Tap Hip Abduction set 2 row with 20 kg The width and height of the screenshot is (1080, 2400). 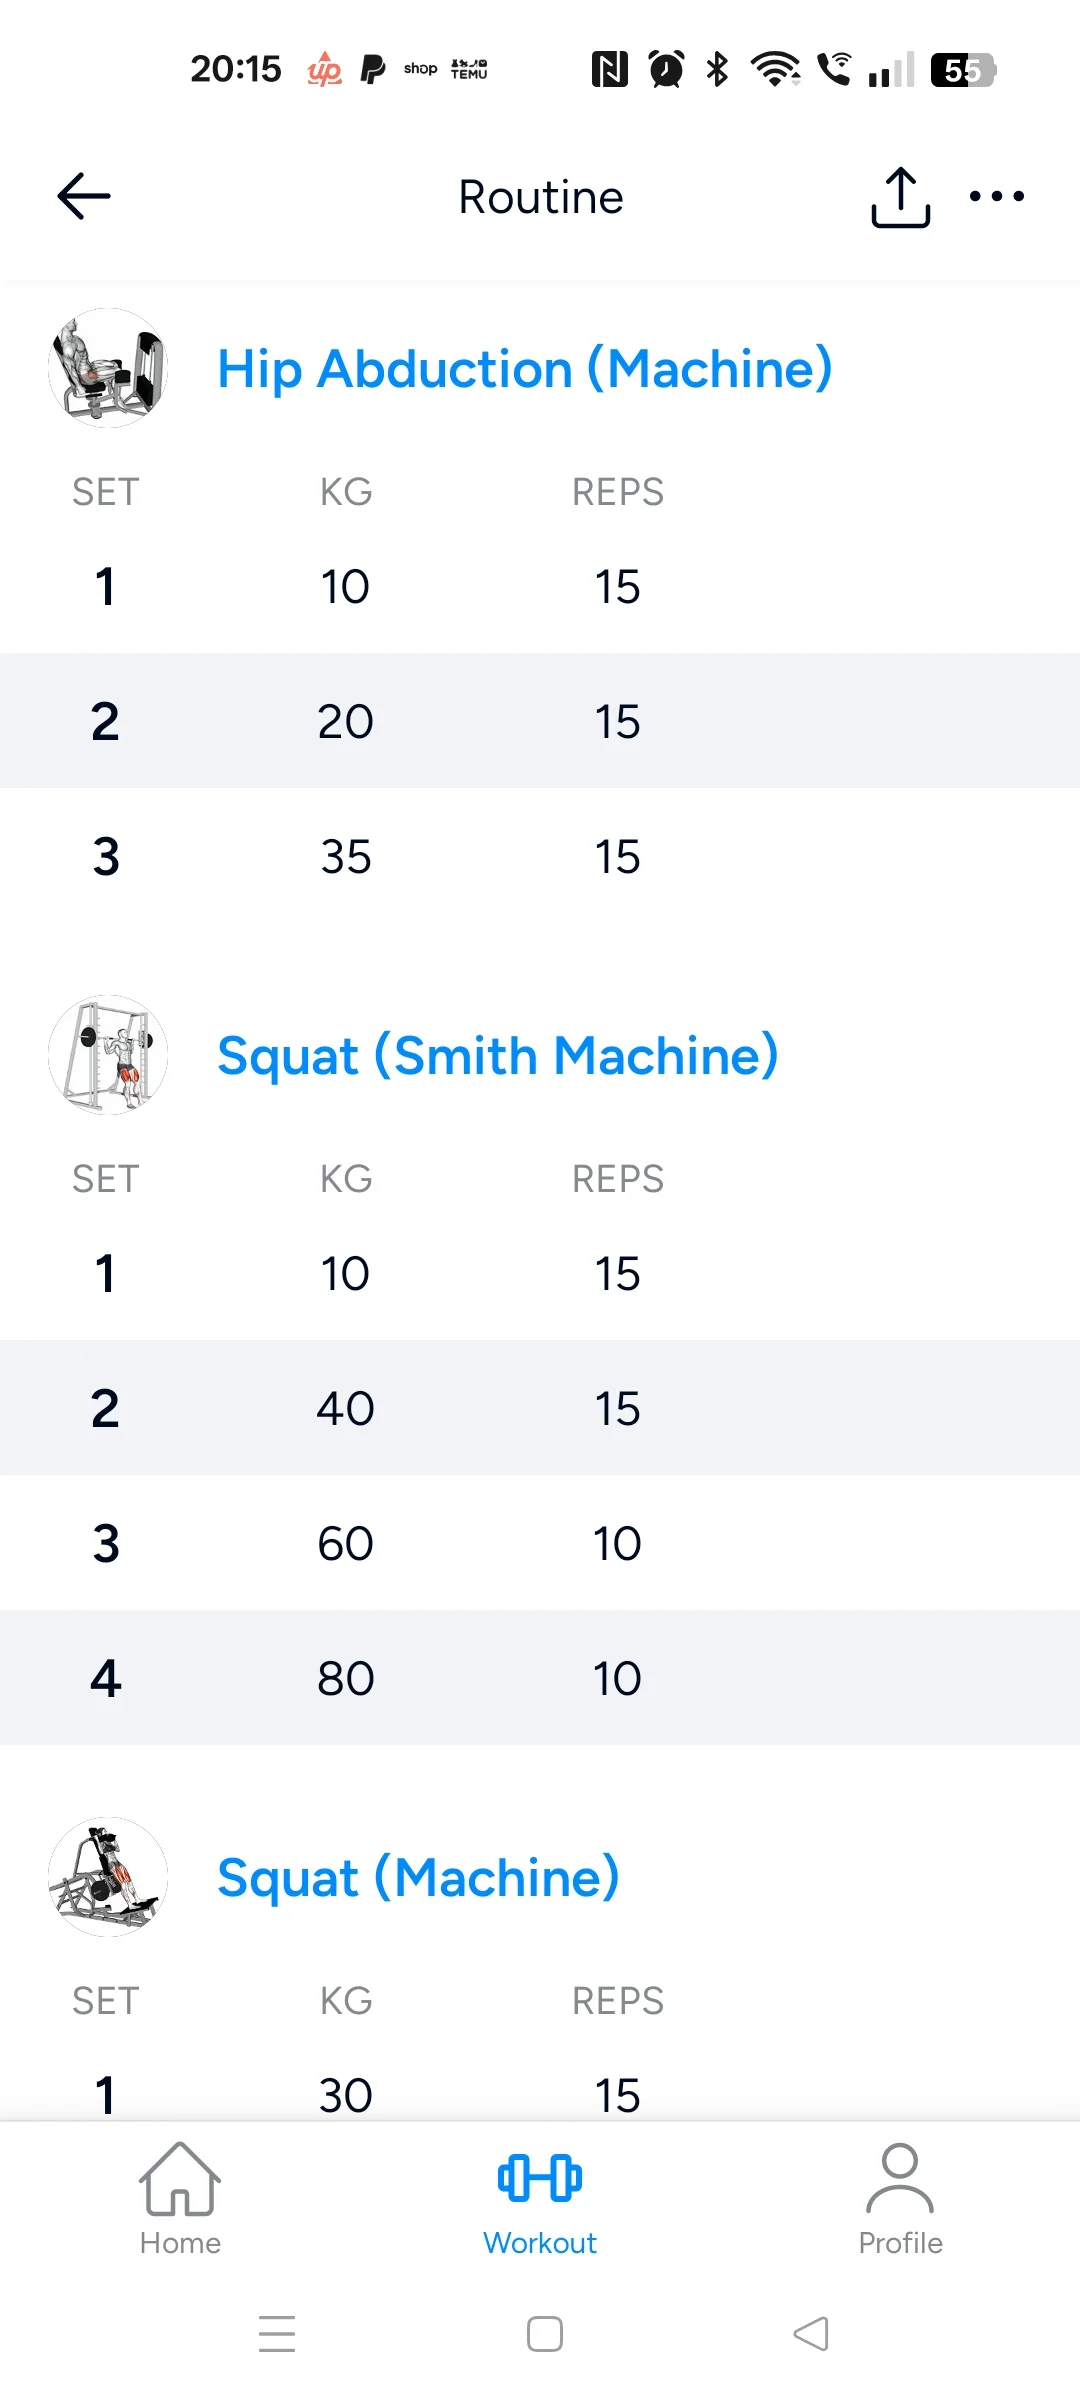coord(540,721)
